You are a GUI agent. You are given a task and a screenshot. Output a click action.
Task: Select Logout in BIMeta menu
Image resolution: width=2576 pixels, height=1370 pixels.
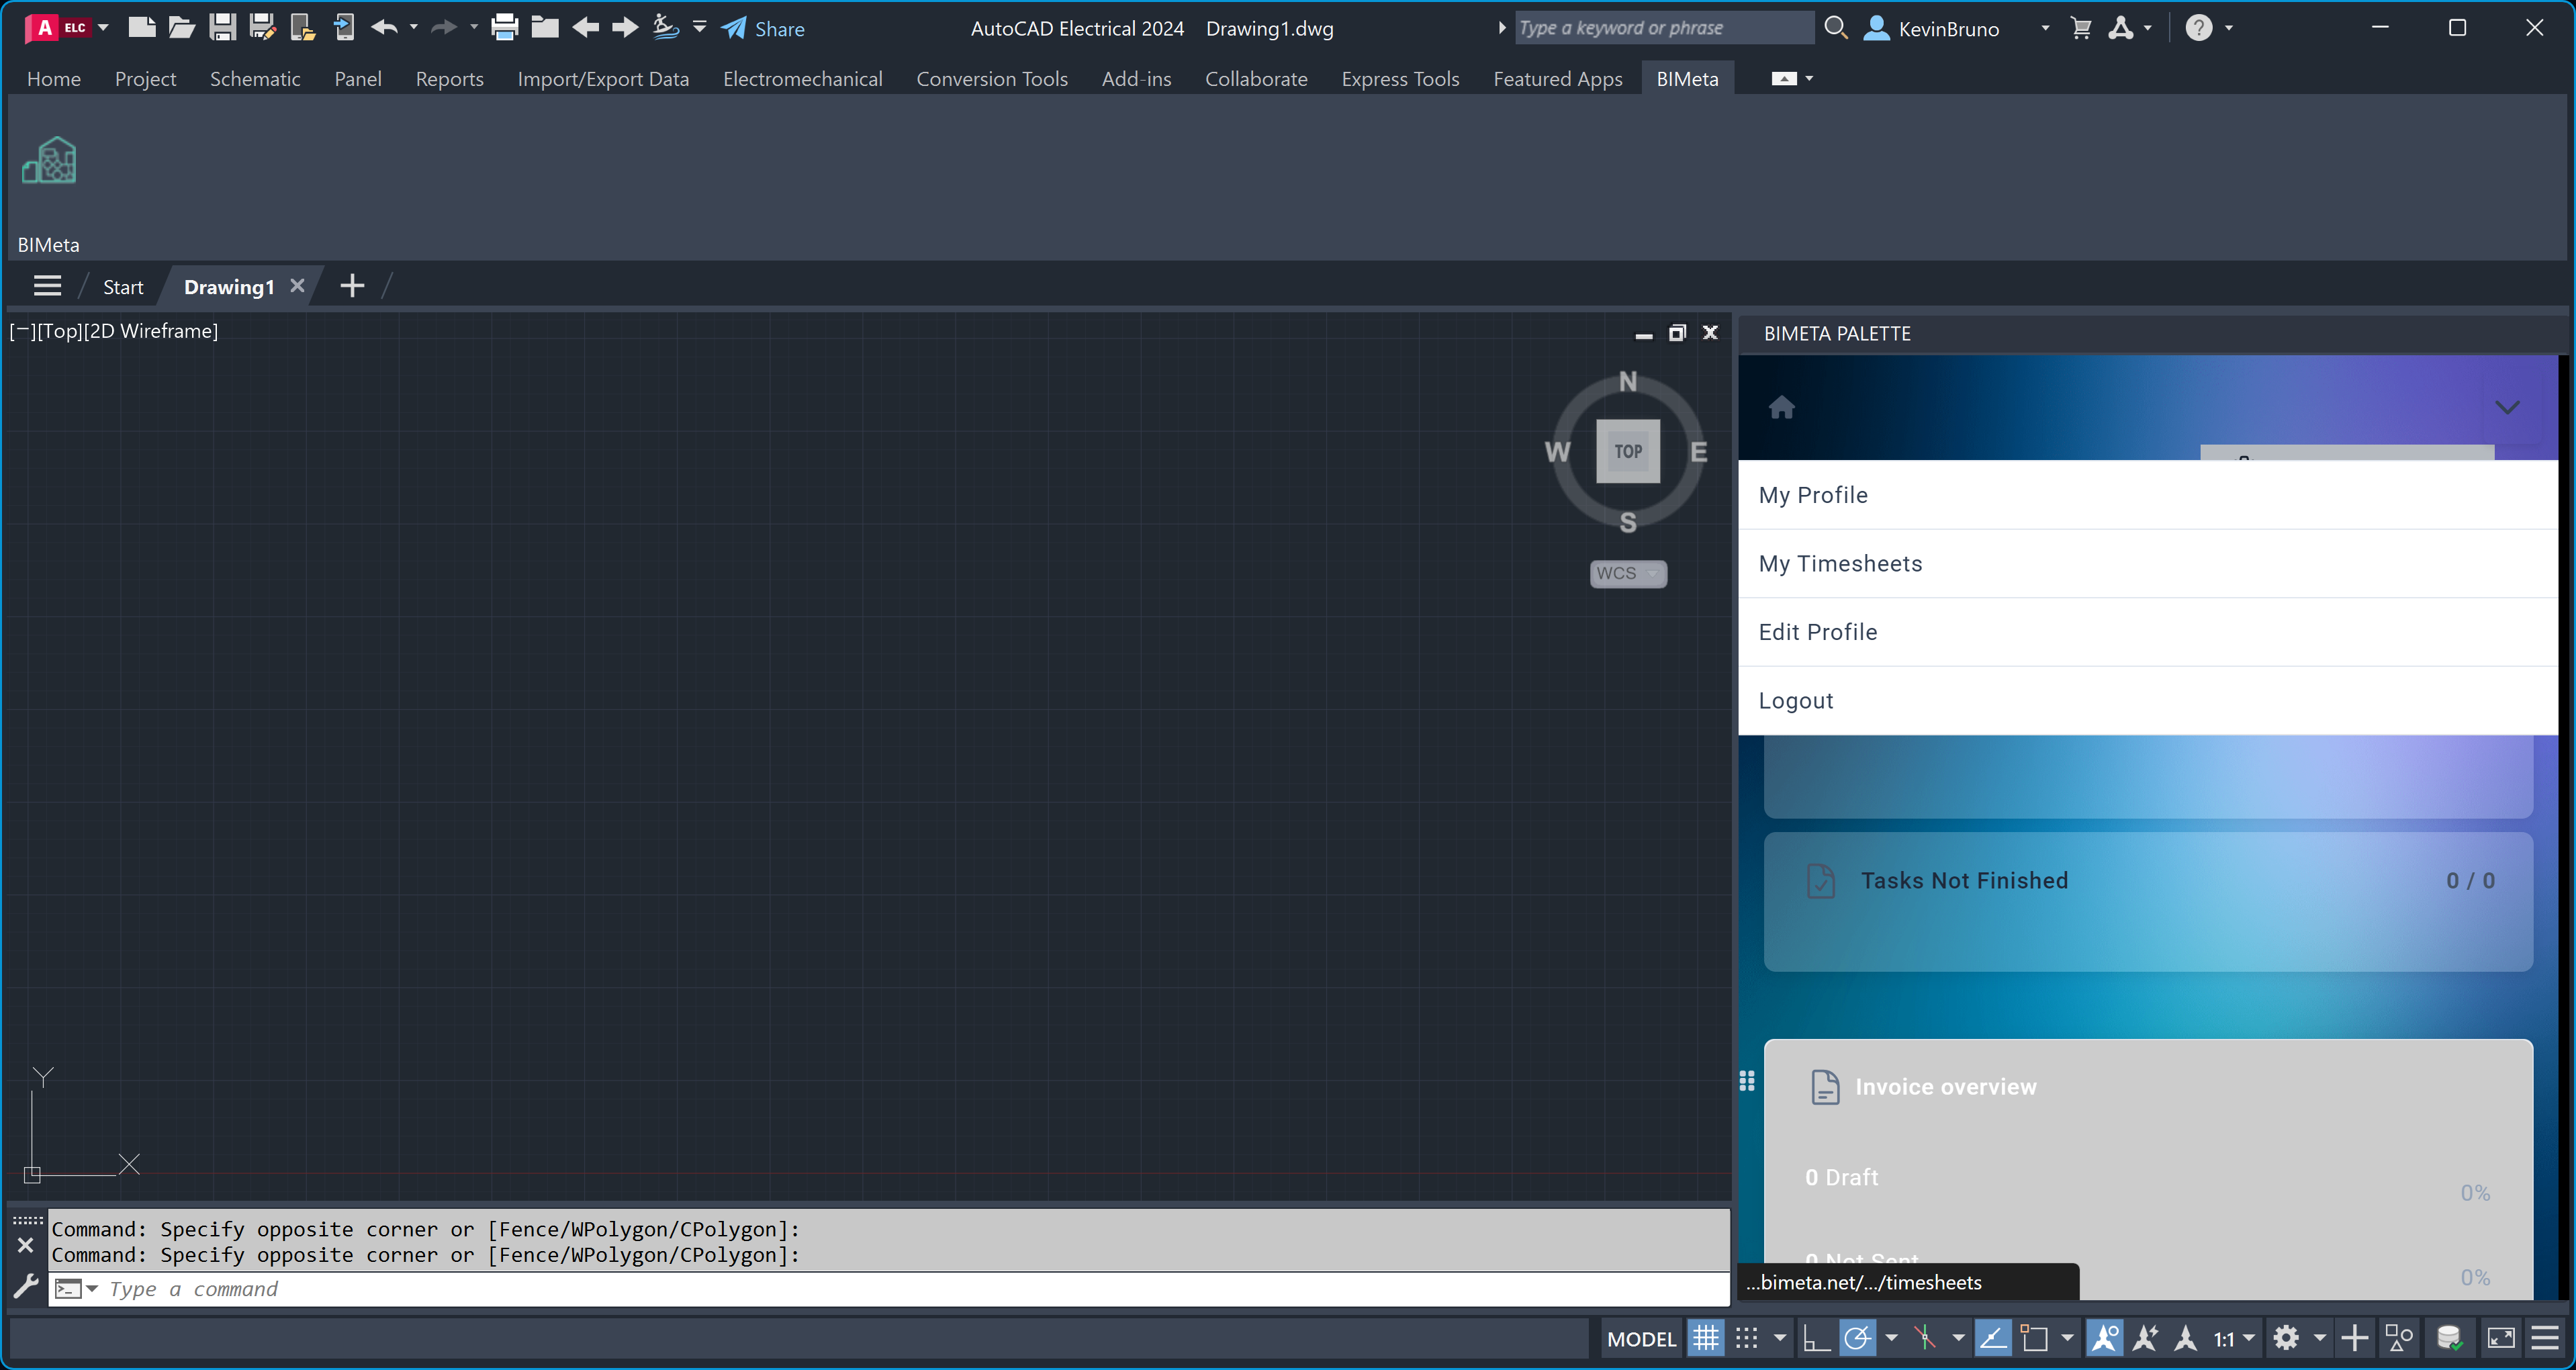(x=2148, y=701)
